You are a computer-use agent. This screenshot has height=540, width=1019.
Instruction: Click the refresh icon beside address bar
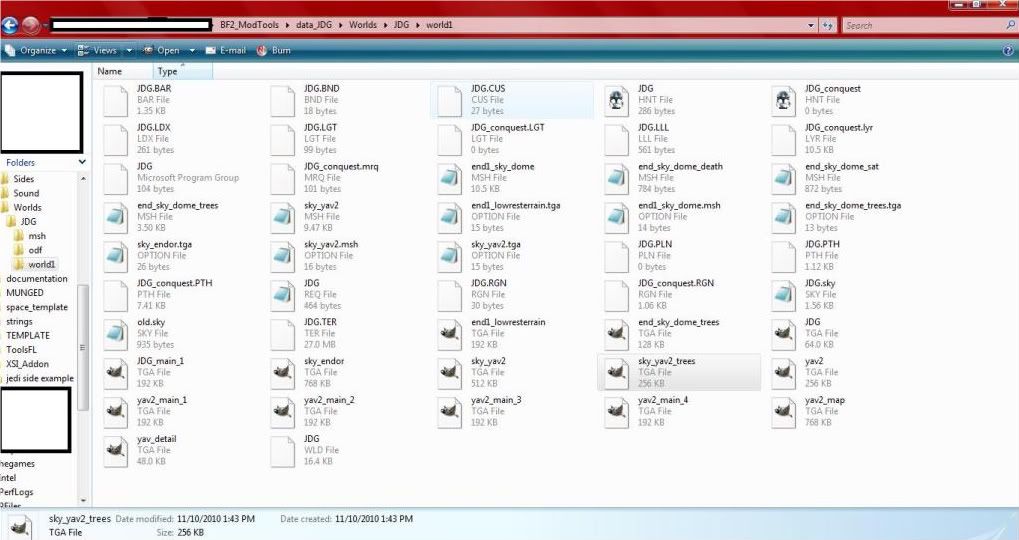(x=827, y=25)
